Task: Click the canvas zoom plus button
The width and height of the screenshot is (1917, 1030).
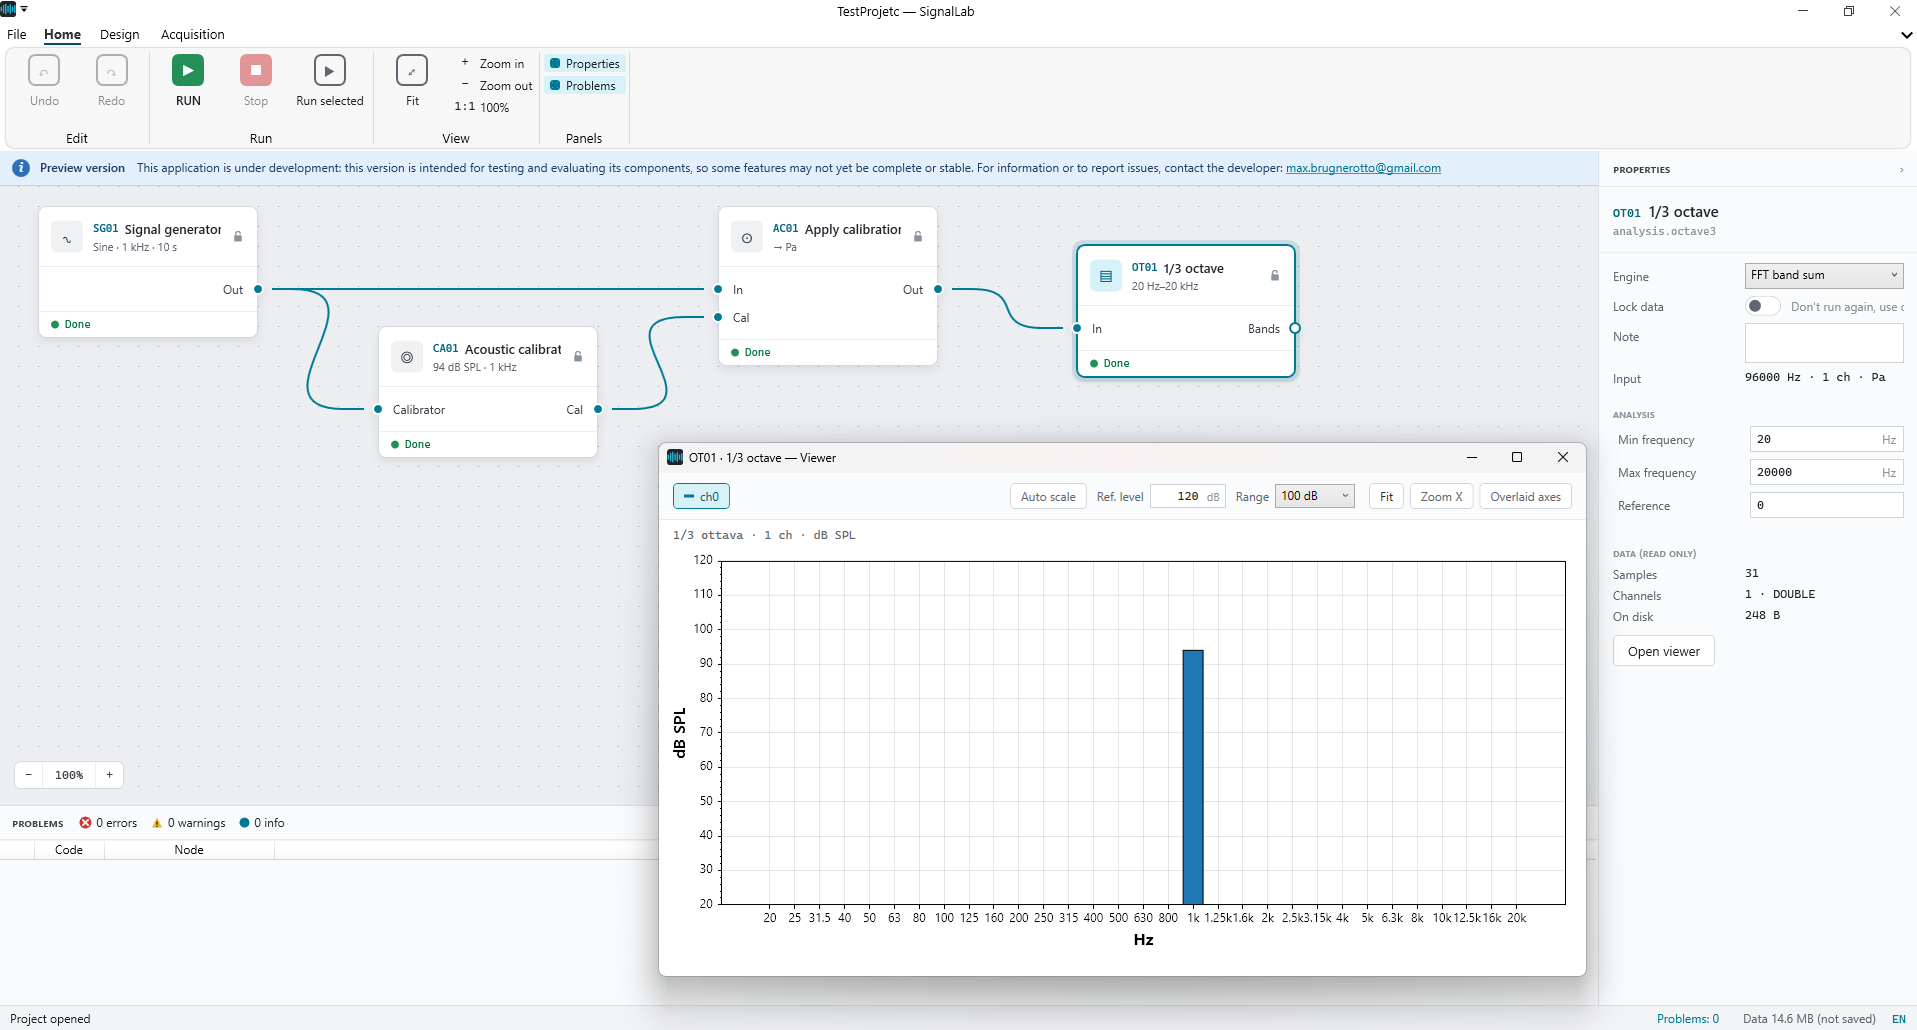Action: click(x=110, y=775)
